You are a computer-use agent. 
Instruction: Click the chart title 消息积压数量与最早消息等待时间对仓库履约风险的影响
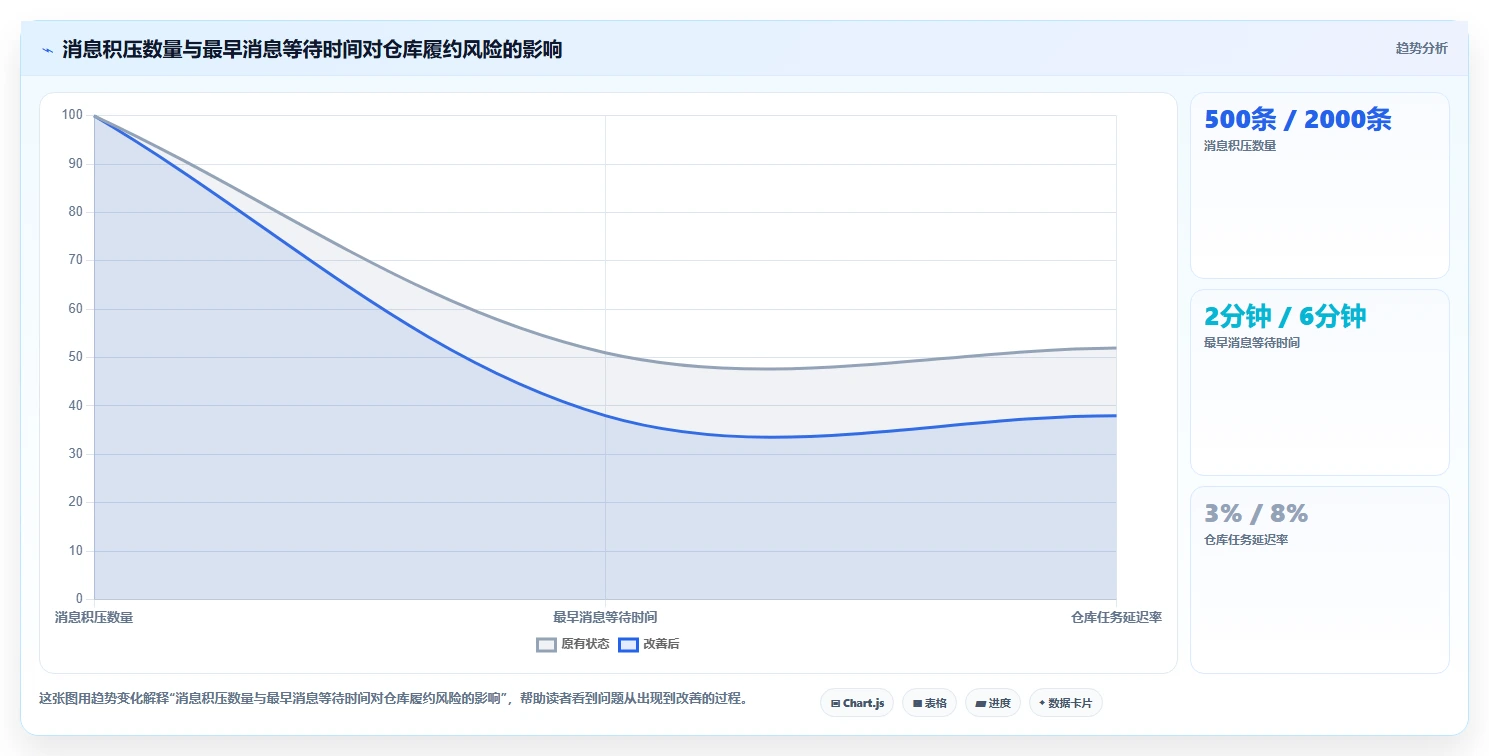[312, 49]
